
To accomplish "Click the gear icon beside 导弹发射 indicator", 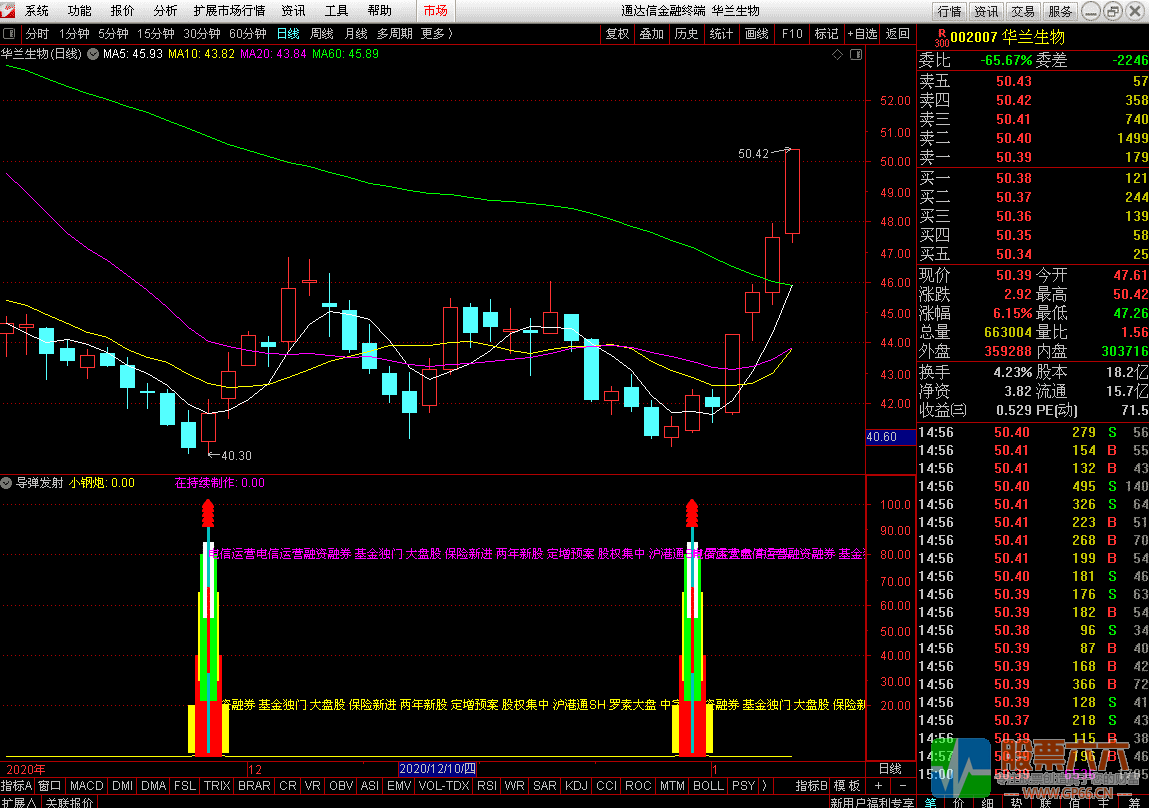I will point(7,482).
